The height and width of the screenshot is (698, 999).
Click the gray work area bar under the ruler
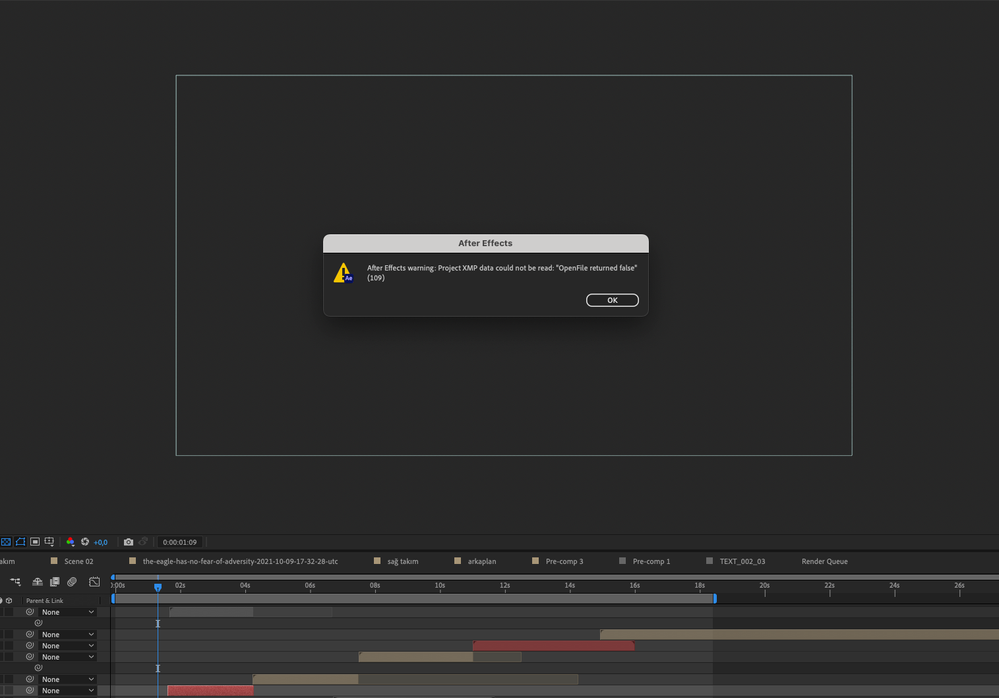(414, 599)
